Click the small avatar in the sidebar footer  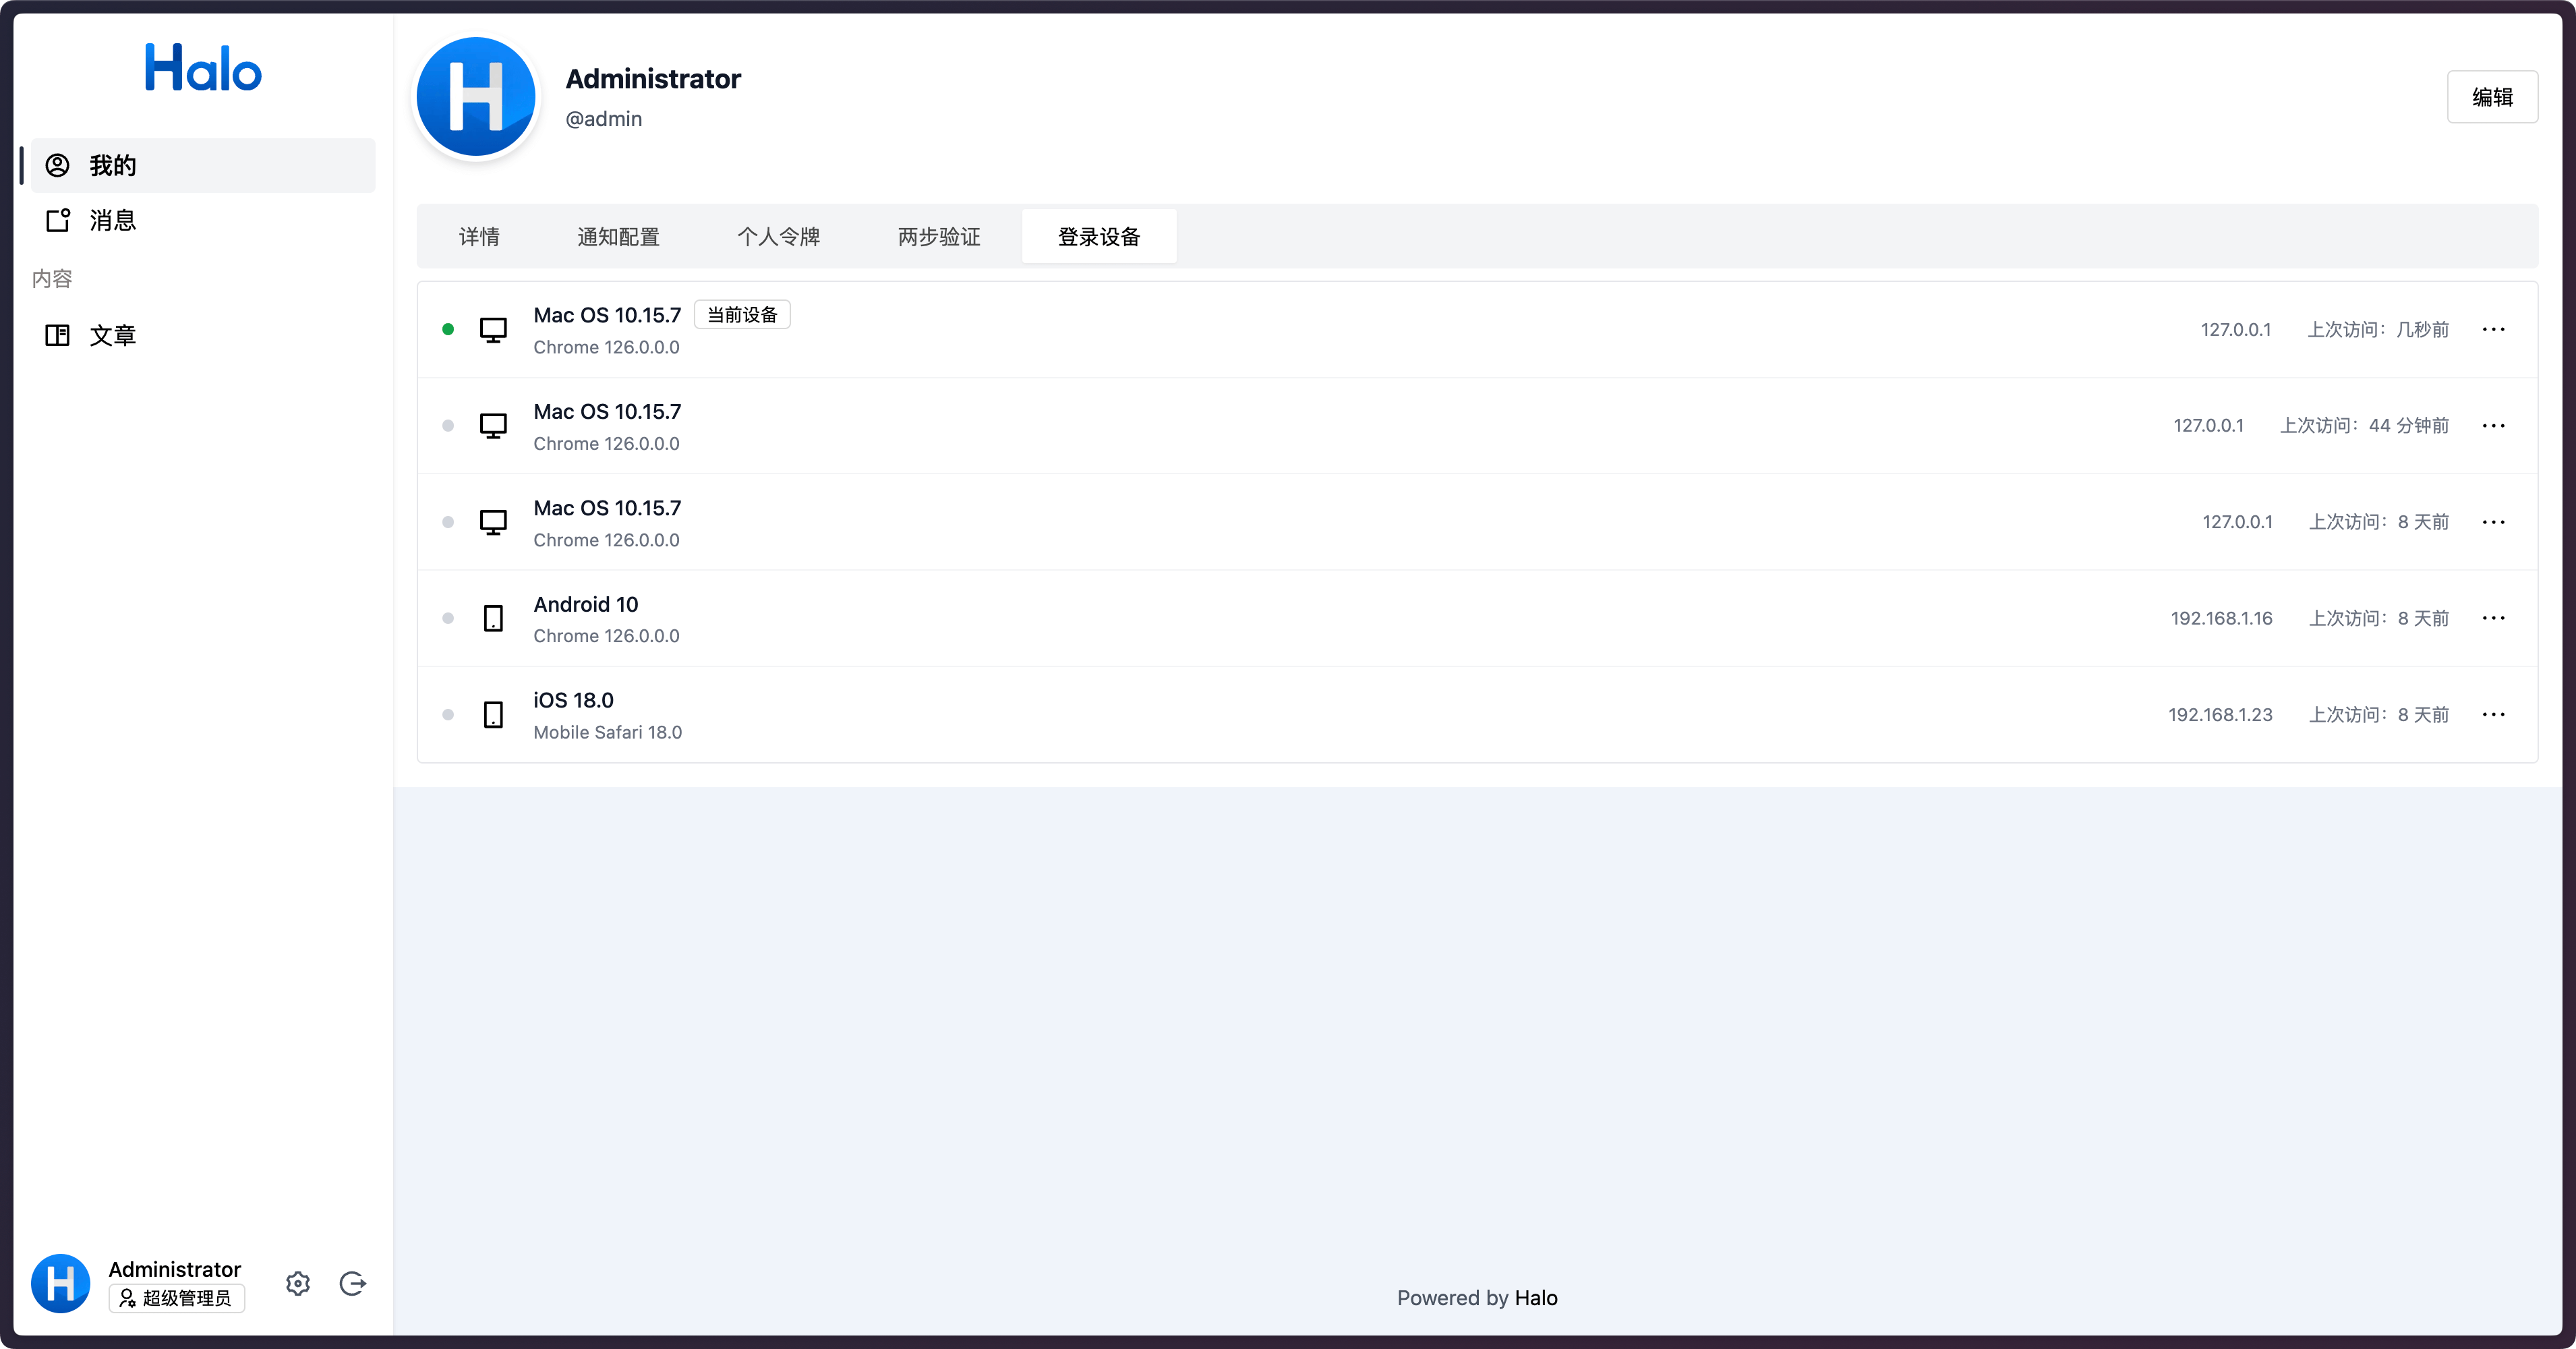61,1283
